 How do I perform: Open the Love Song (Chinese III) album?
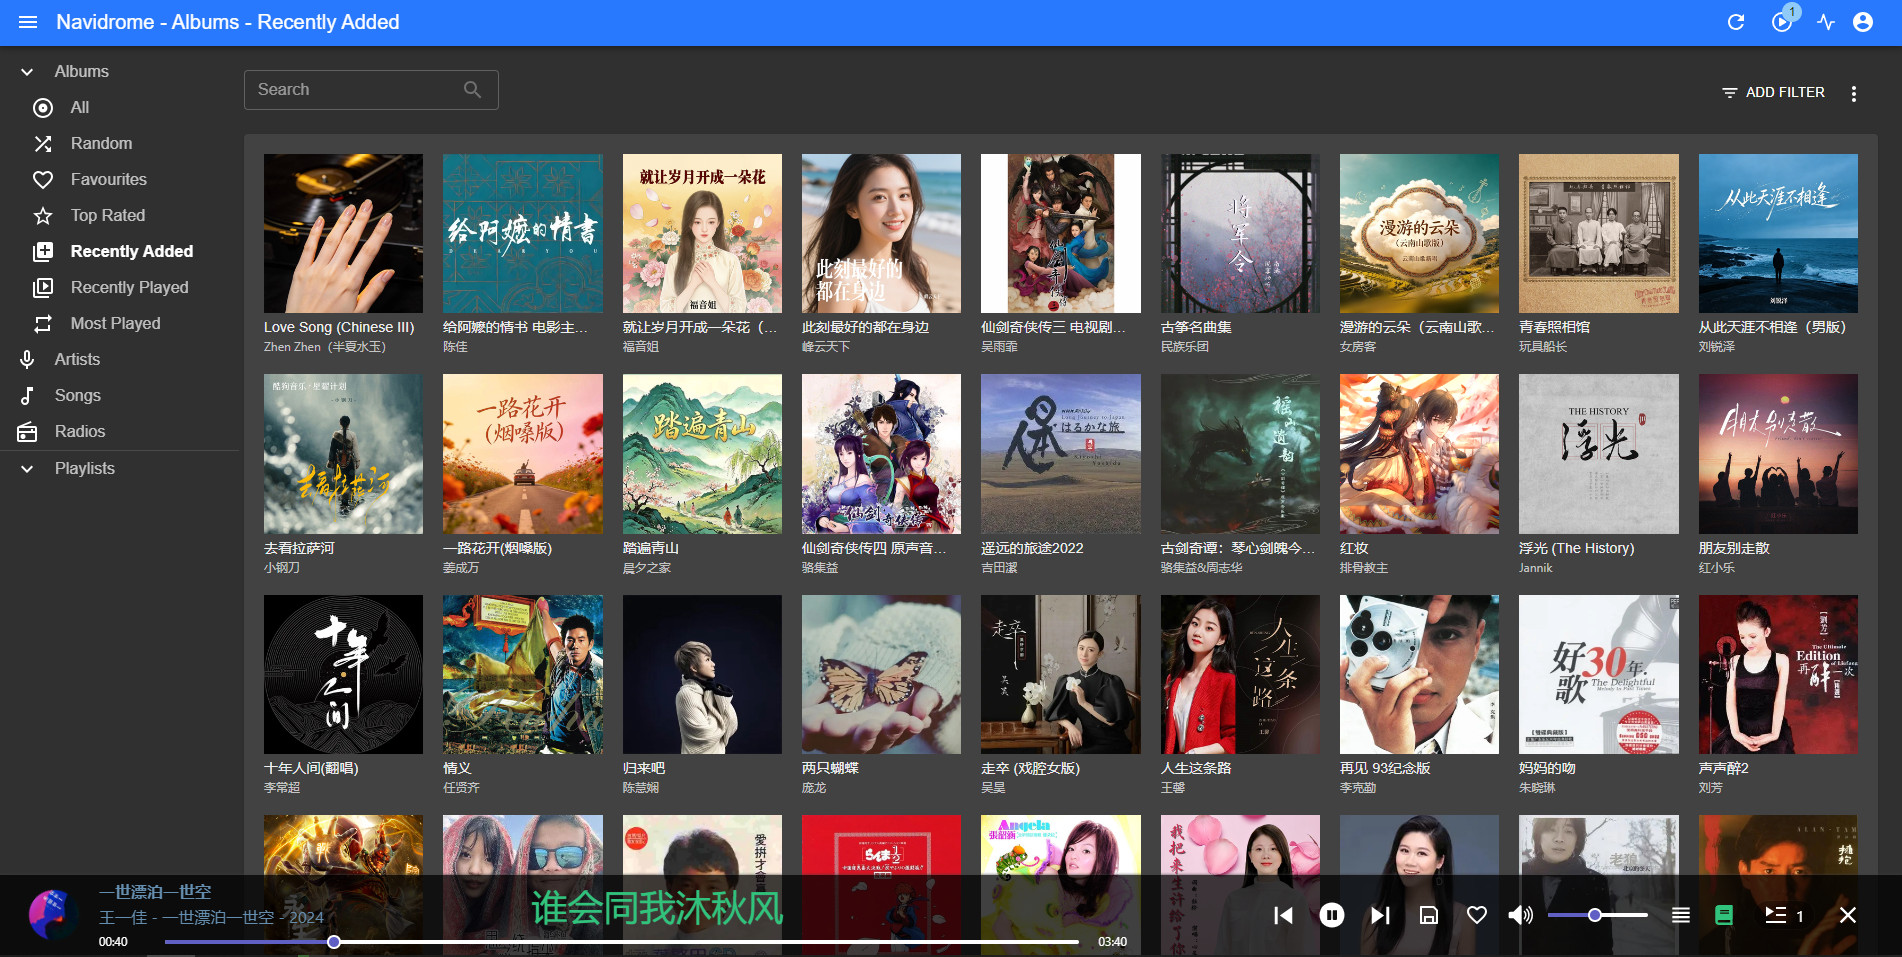(343, 233)
